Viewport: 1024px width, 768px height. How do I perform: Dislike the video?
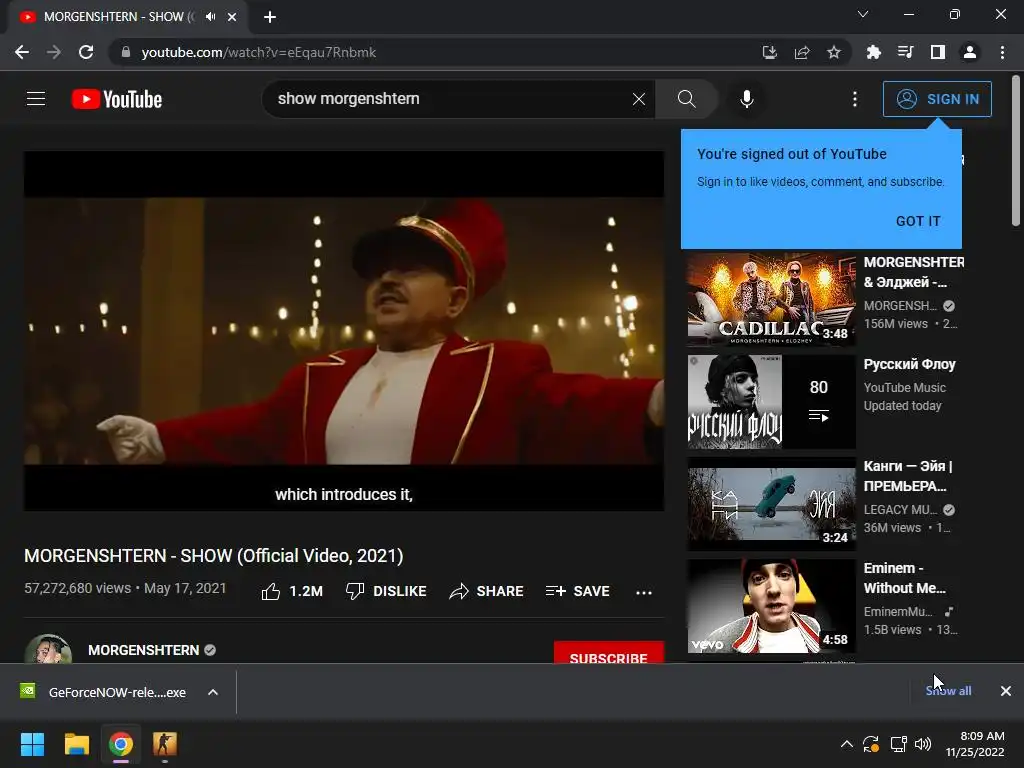tap(386, 591)
